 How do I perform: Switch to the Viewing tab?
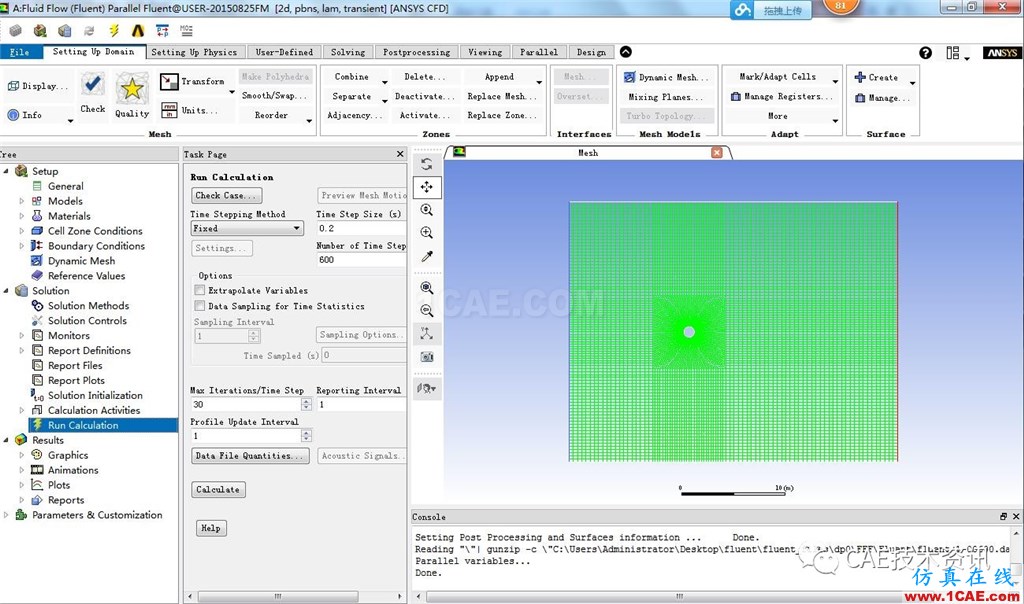point(485,52)
